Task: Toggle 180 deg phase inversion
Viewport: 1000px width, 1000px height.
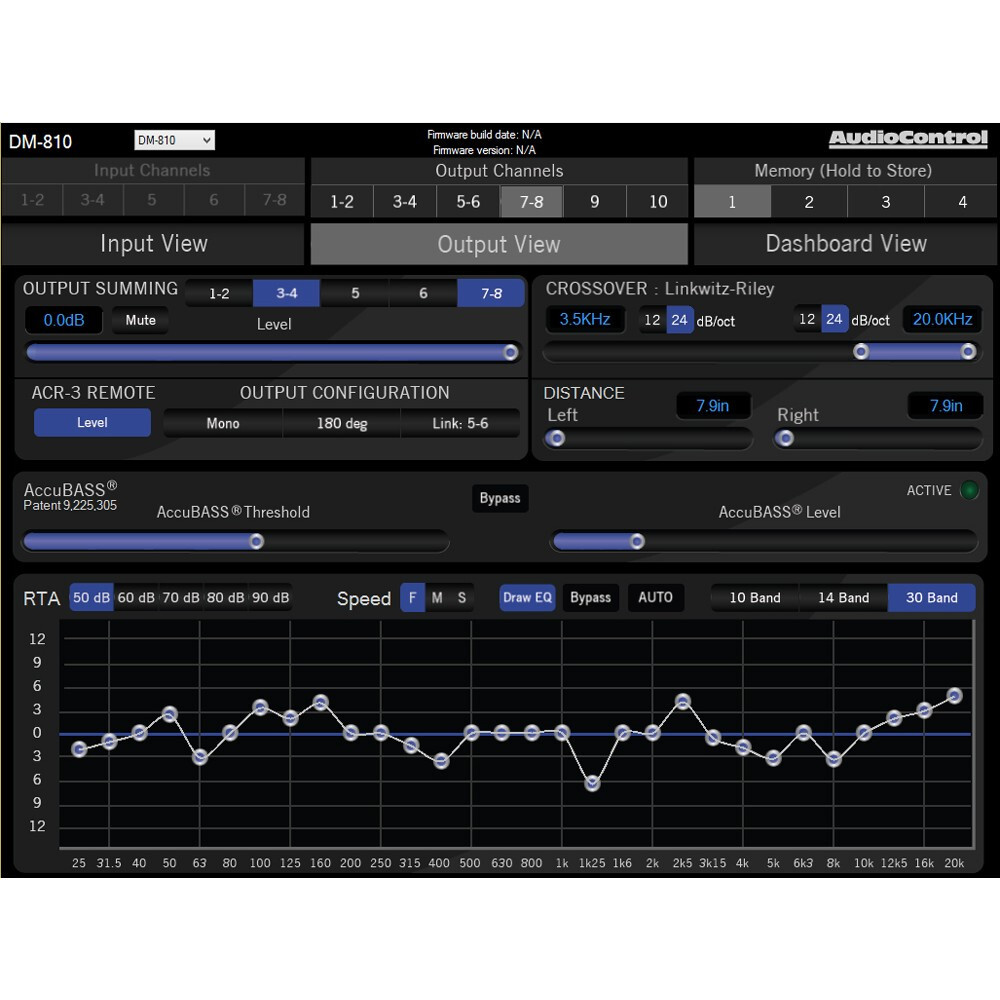Action: (342, 423)
